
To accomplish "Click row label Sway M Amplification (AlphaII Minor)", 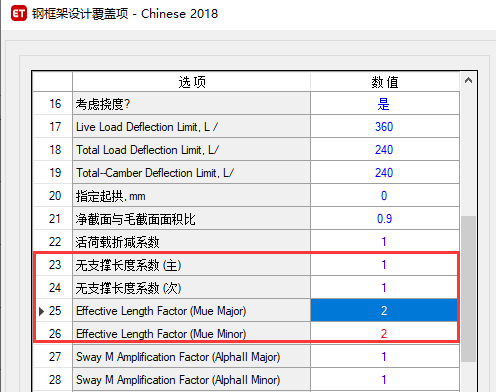I will click(191, 380).
